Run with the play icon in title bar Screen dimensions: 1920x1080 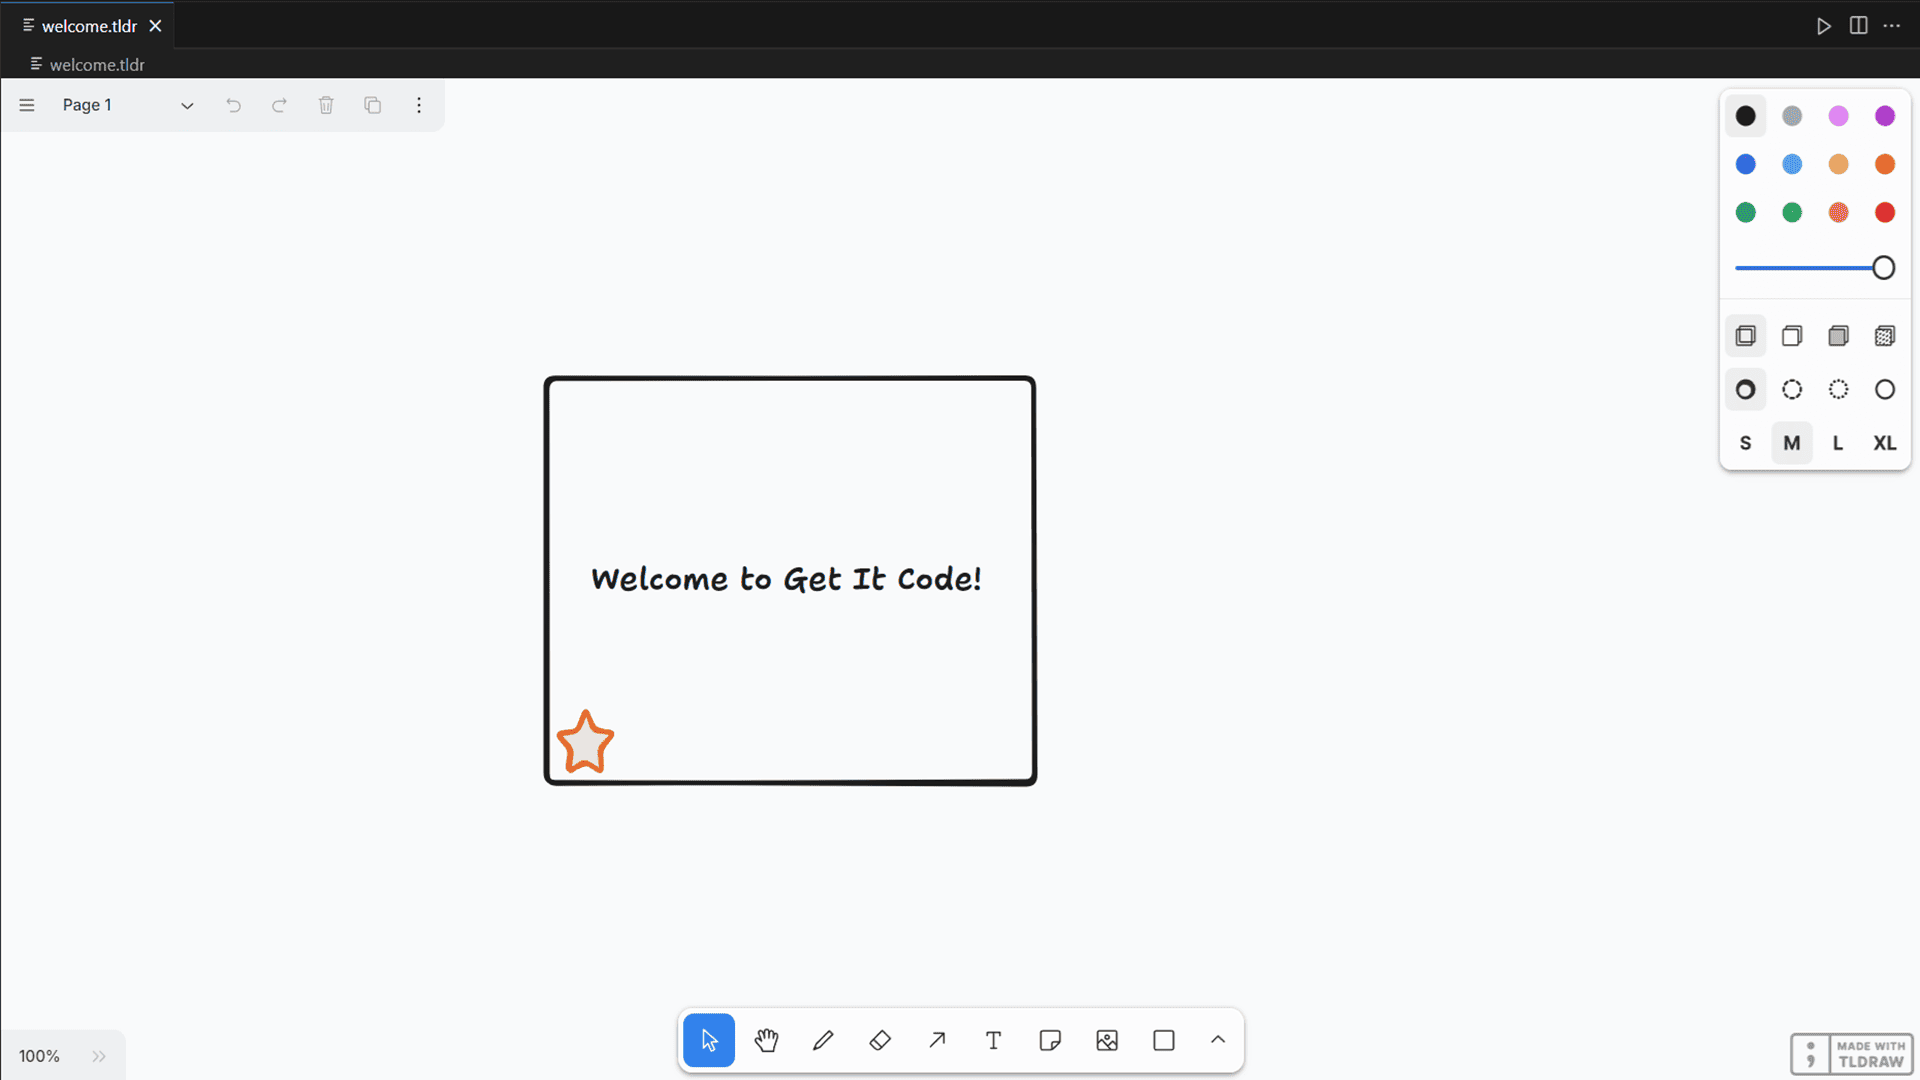(1824, 26)
